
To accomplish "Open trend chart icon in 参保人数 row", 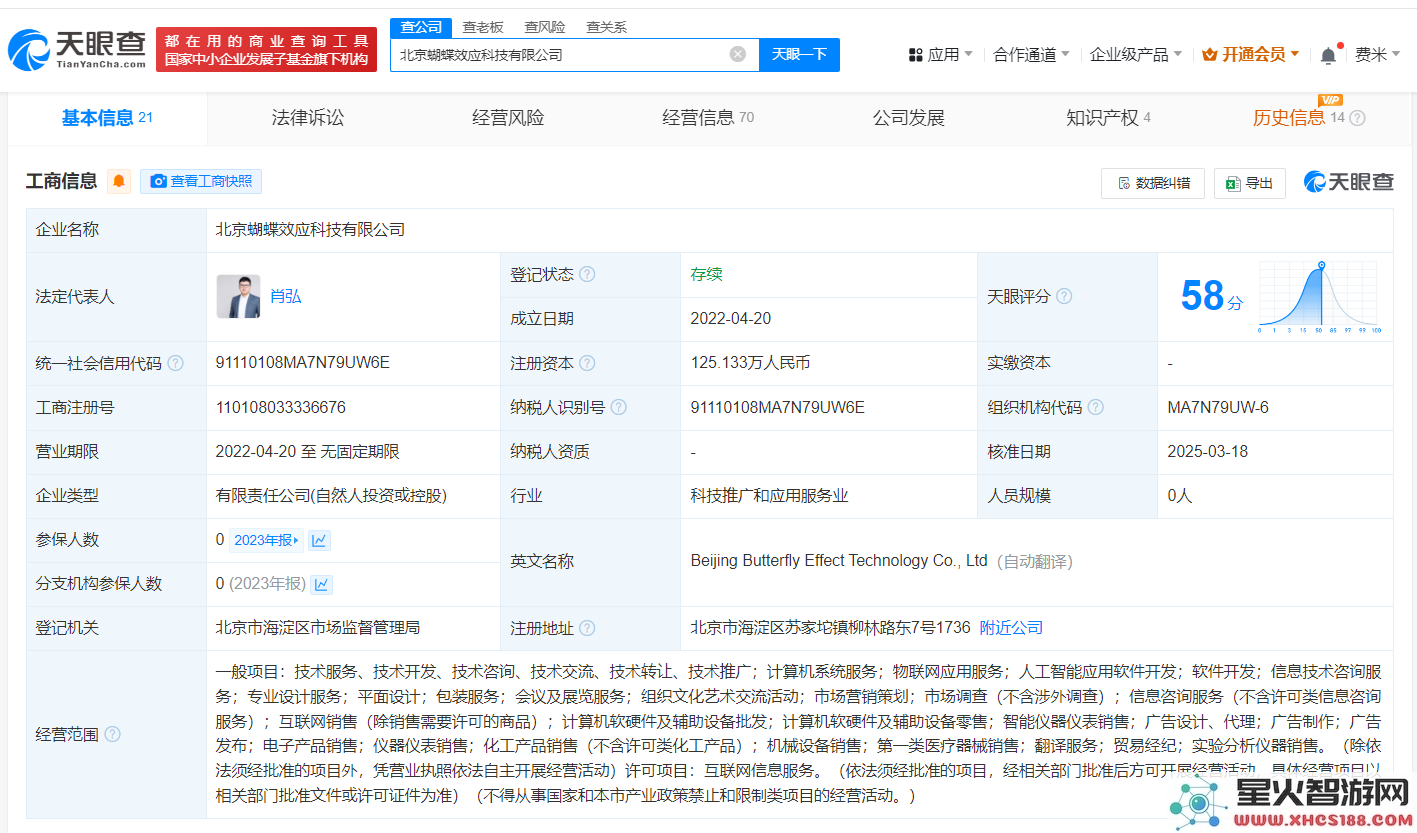I will [x=319, y=540].
